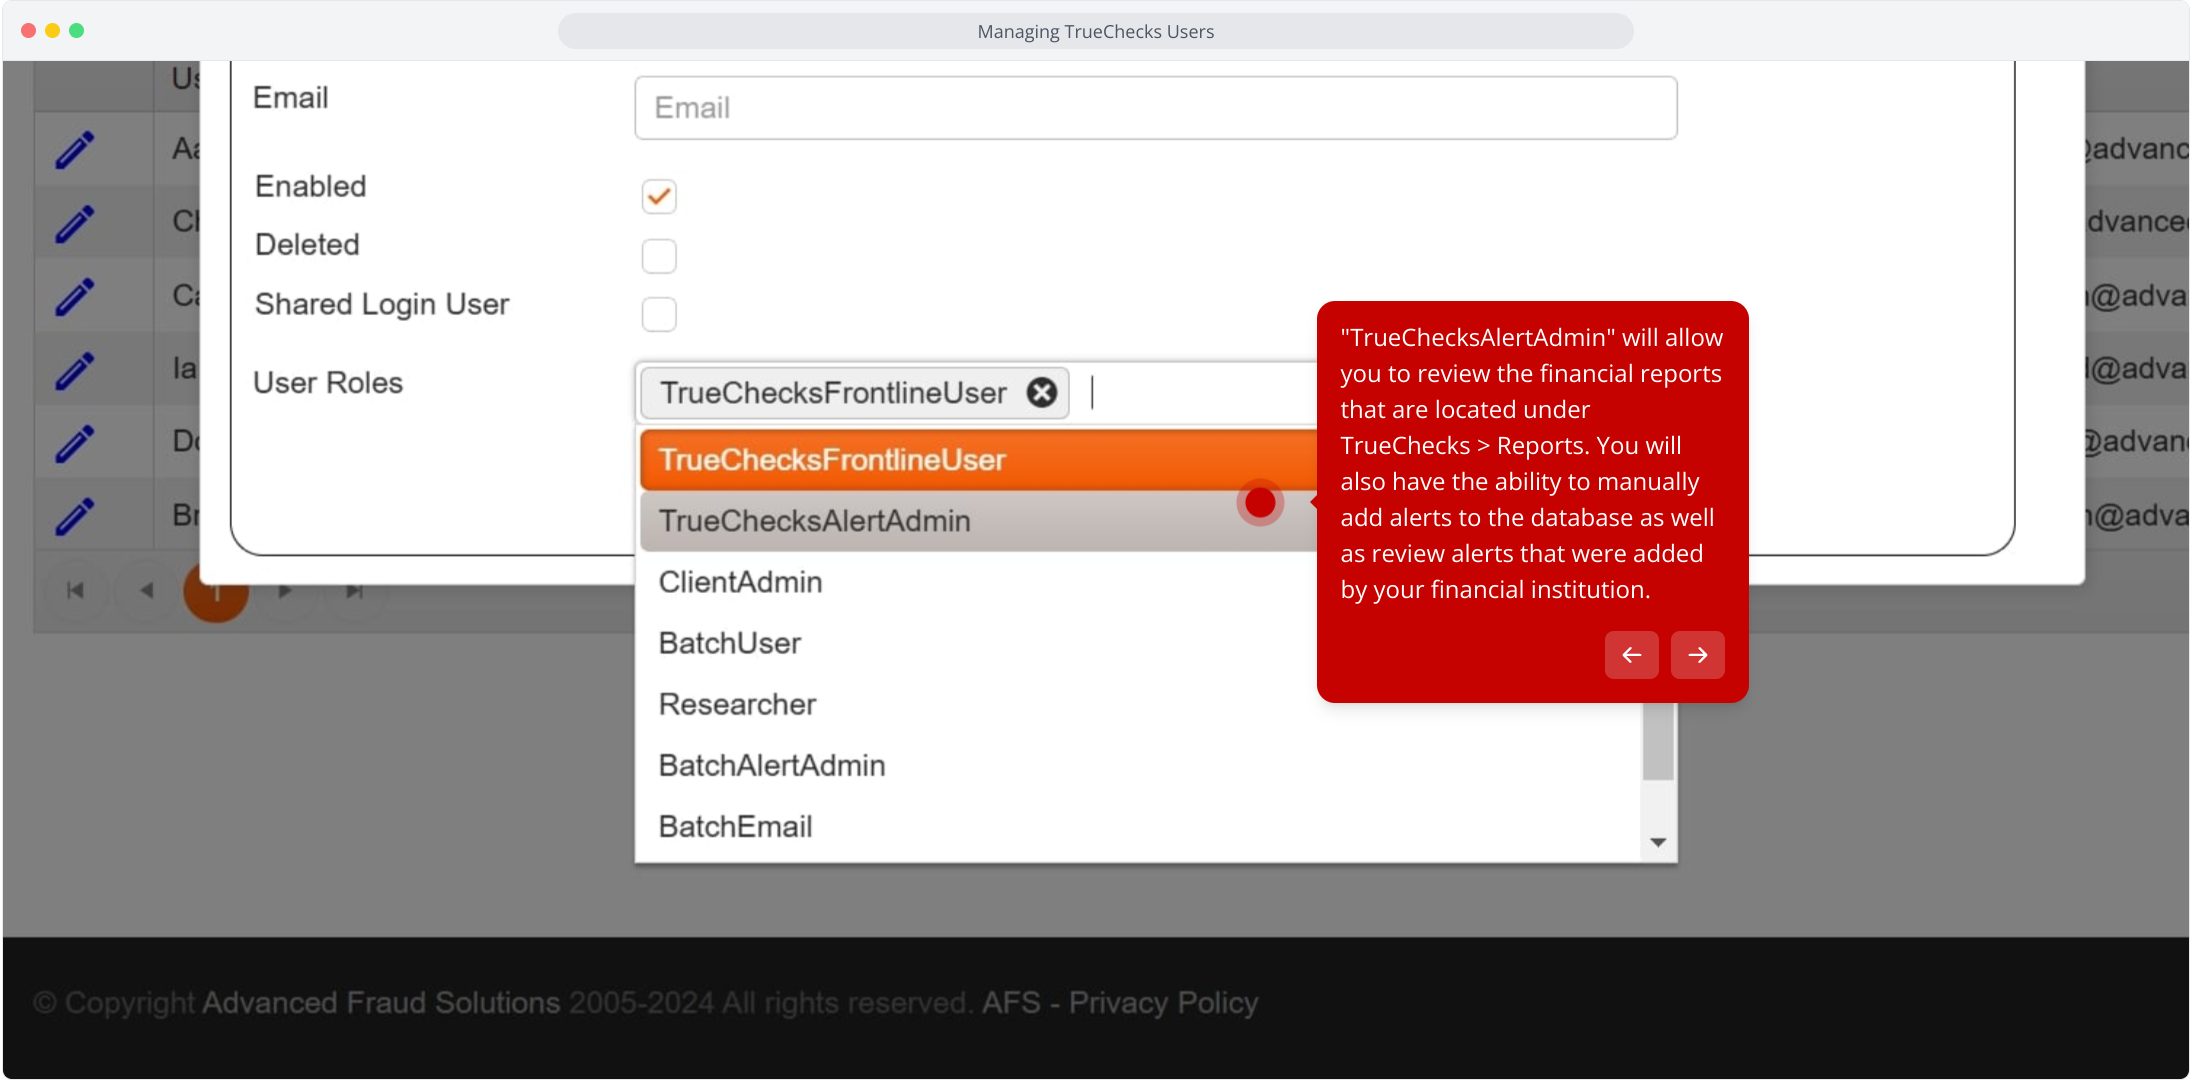Open the edit pencil in the Br row
Viewport: 2192px width, 1080px height.
pyautogui.click(x=75, y=516)
